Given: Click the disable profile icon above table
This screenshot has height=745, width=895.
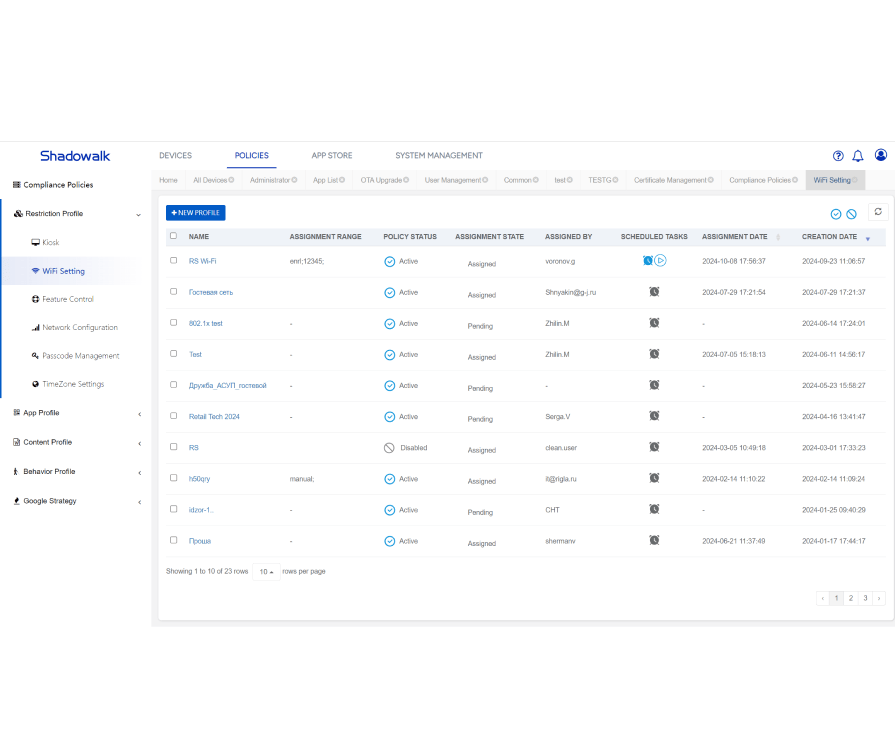Looking at the screenshot, I should [x=851, y=214].
